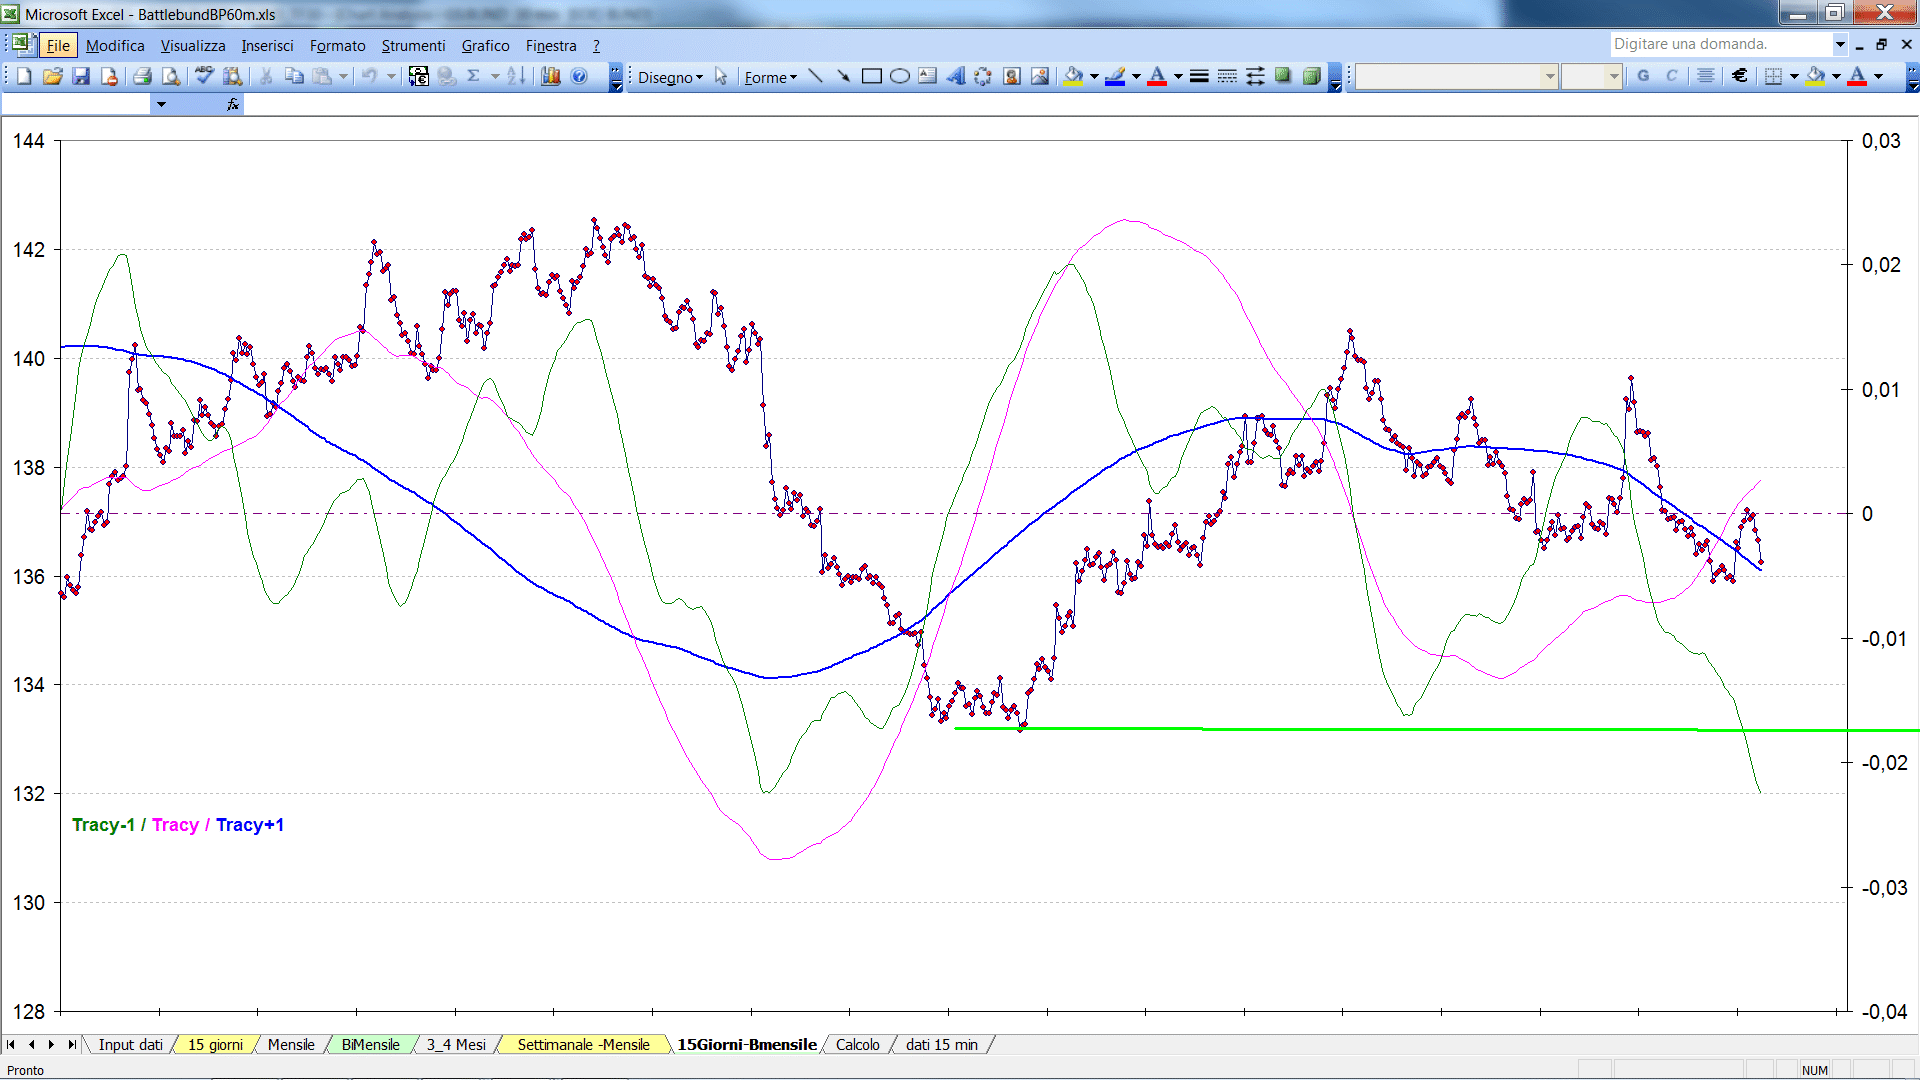Open Excel Help question mark icon
The width and height of the screenshot is (1920, 1080).
579,76
